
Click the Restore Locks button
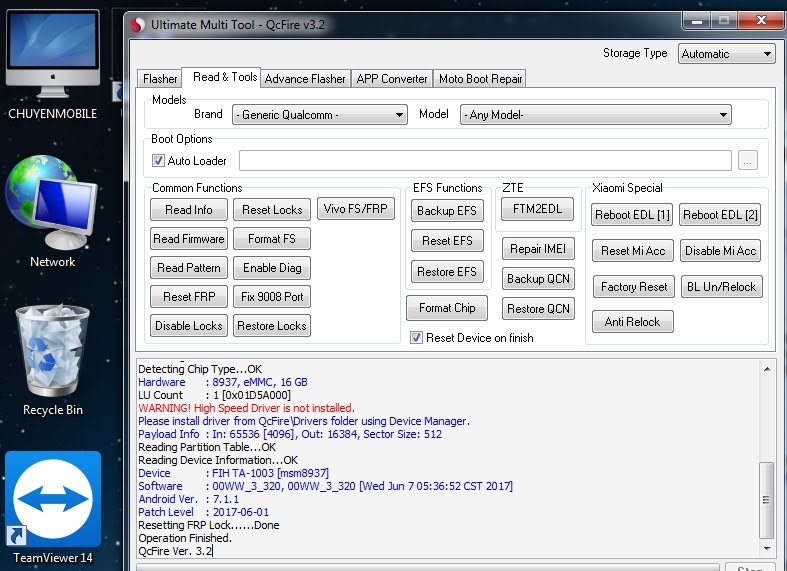point(272,326)
